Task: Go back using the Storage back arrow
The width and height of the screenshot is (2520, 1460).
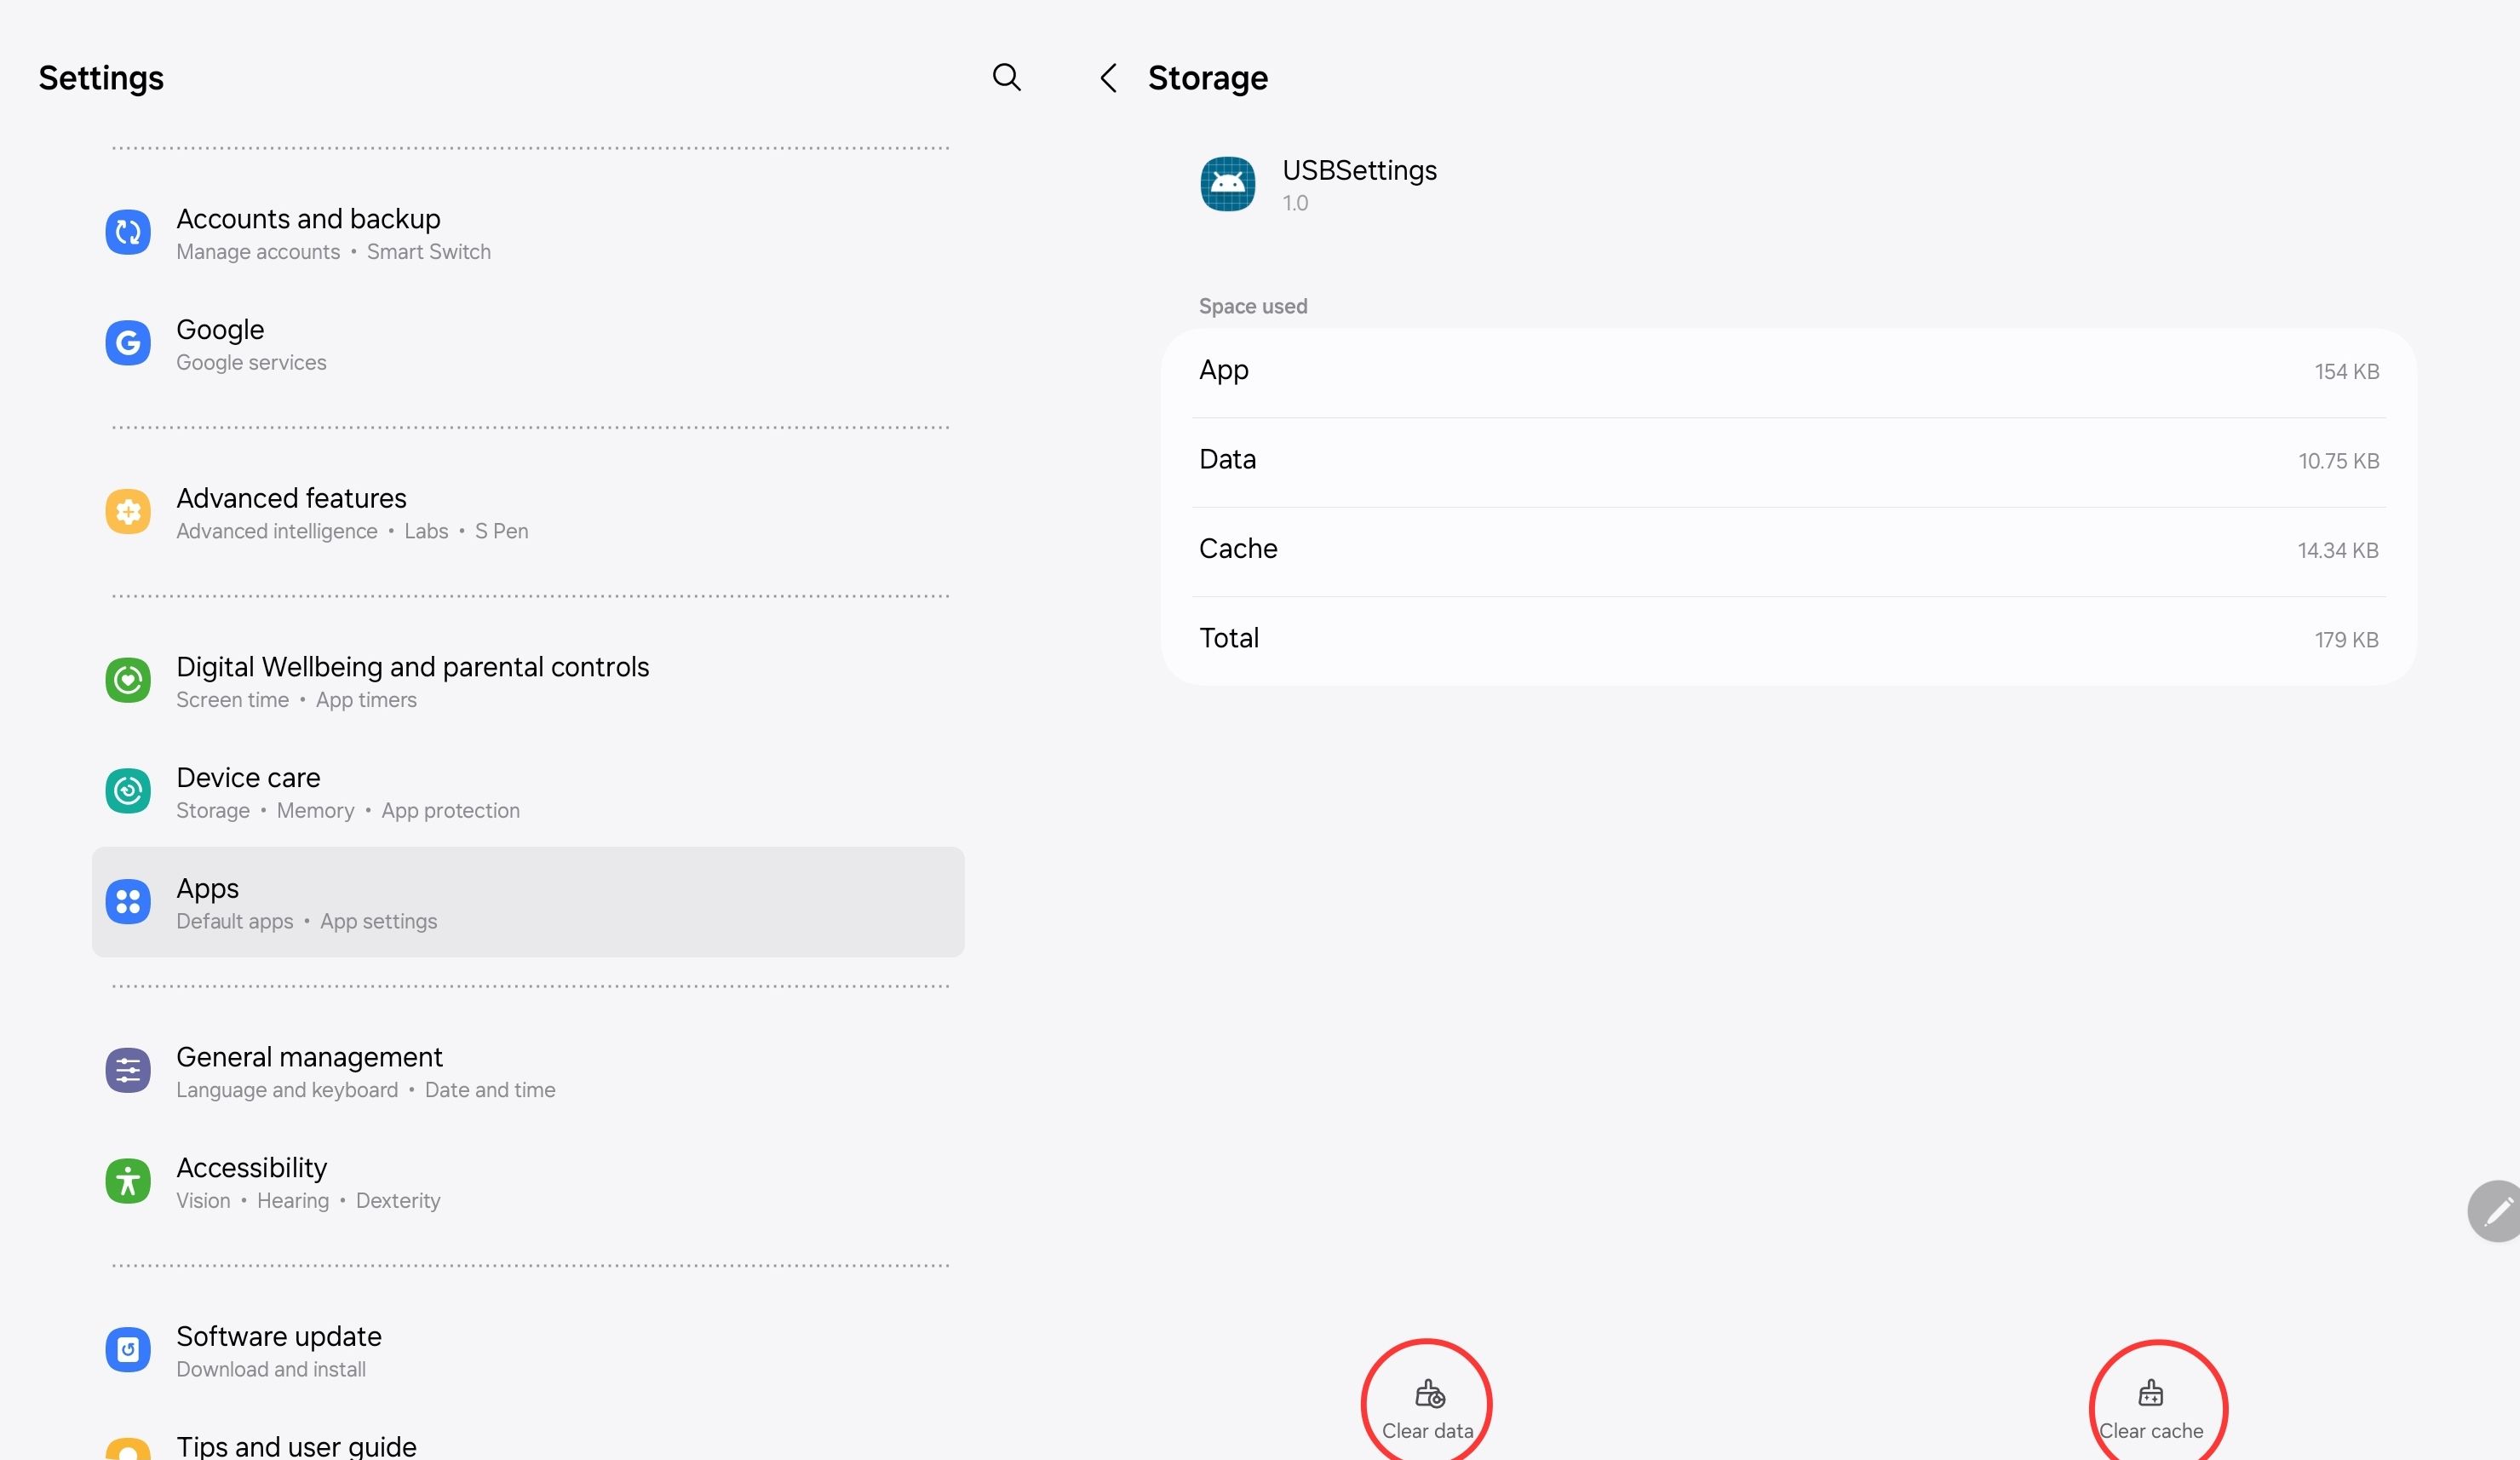Action: 1108,78
